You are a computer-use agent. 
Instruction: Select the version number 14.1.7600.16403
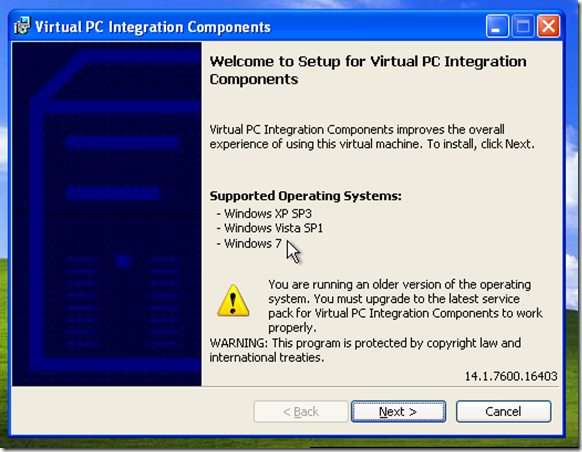[511, 376]
